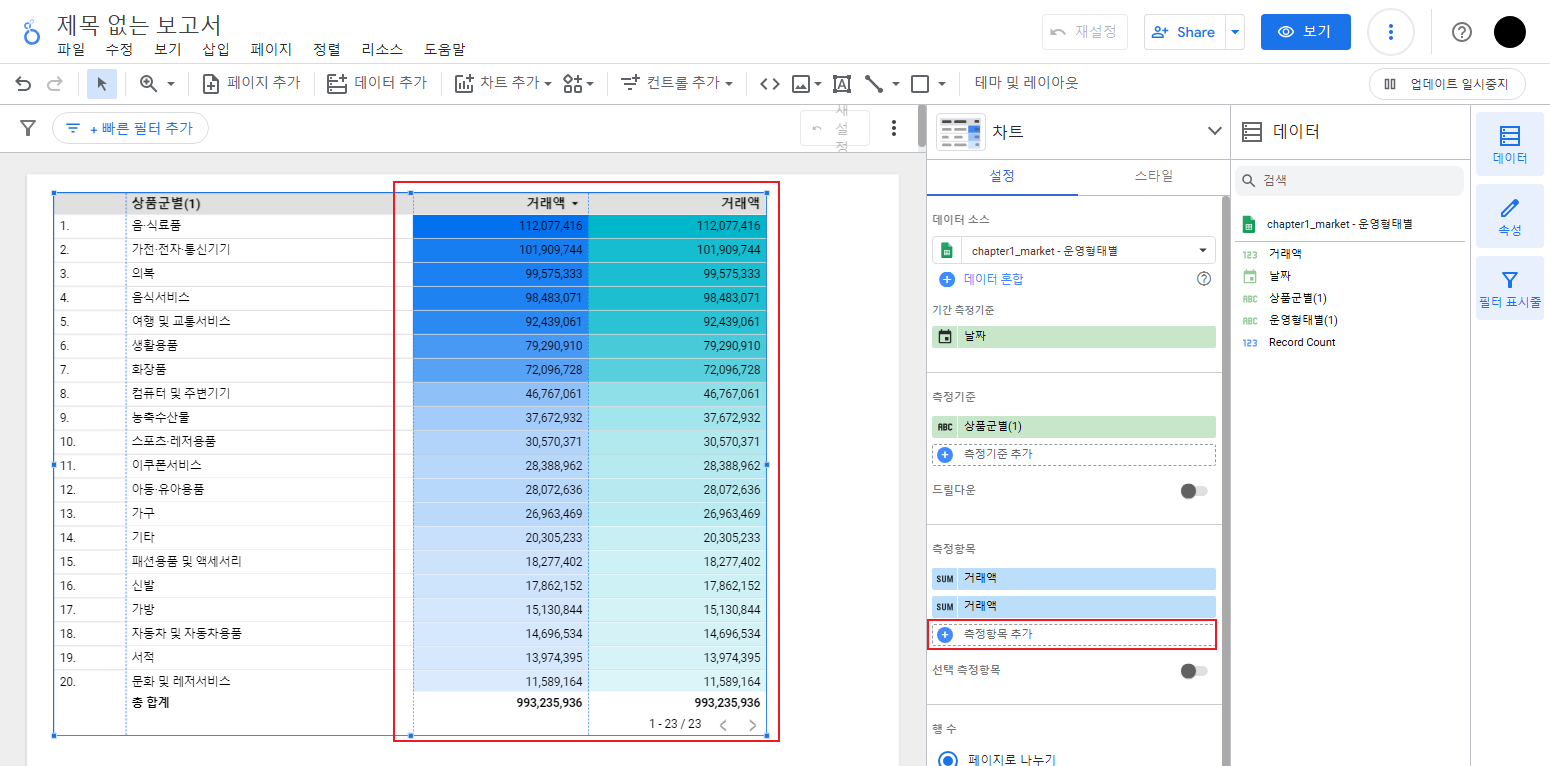This screenshot has height=766, width=1550.
Task: Open the line type dropdown arrow
Action: [x=896, y=84]
